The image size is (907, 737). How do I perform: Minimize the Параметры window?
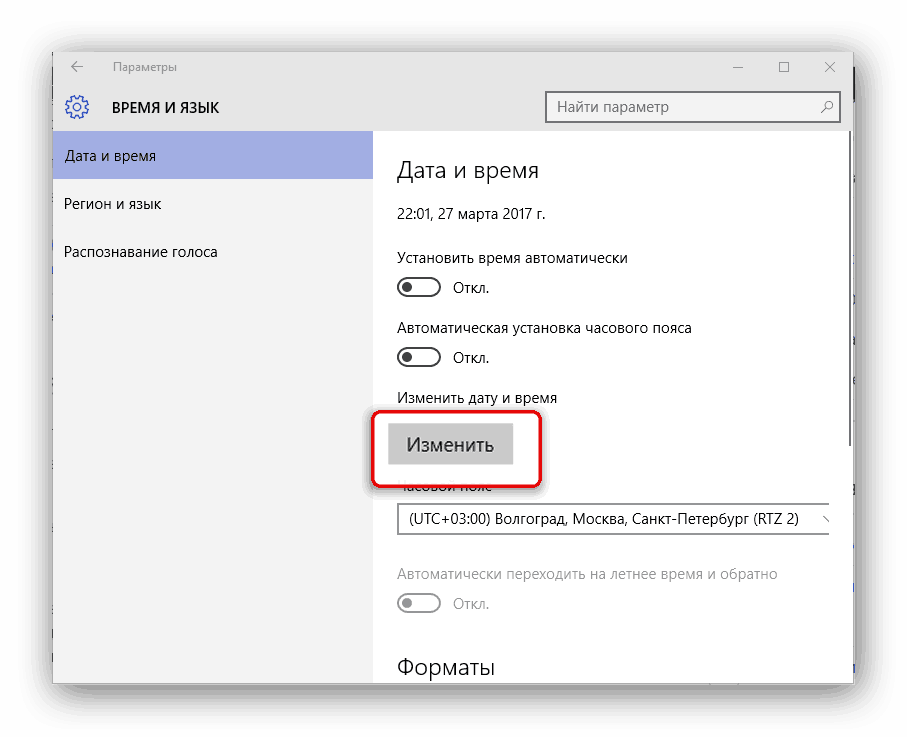738,67
